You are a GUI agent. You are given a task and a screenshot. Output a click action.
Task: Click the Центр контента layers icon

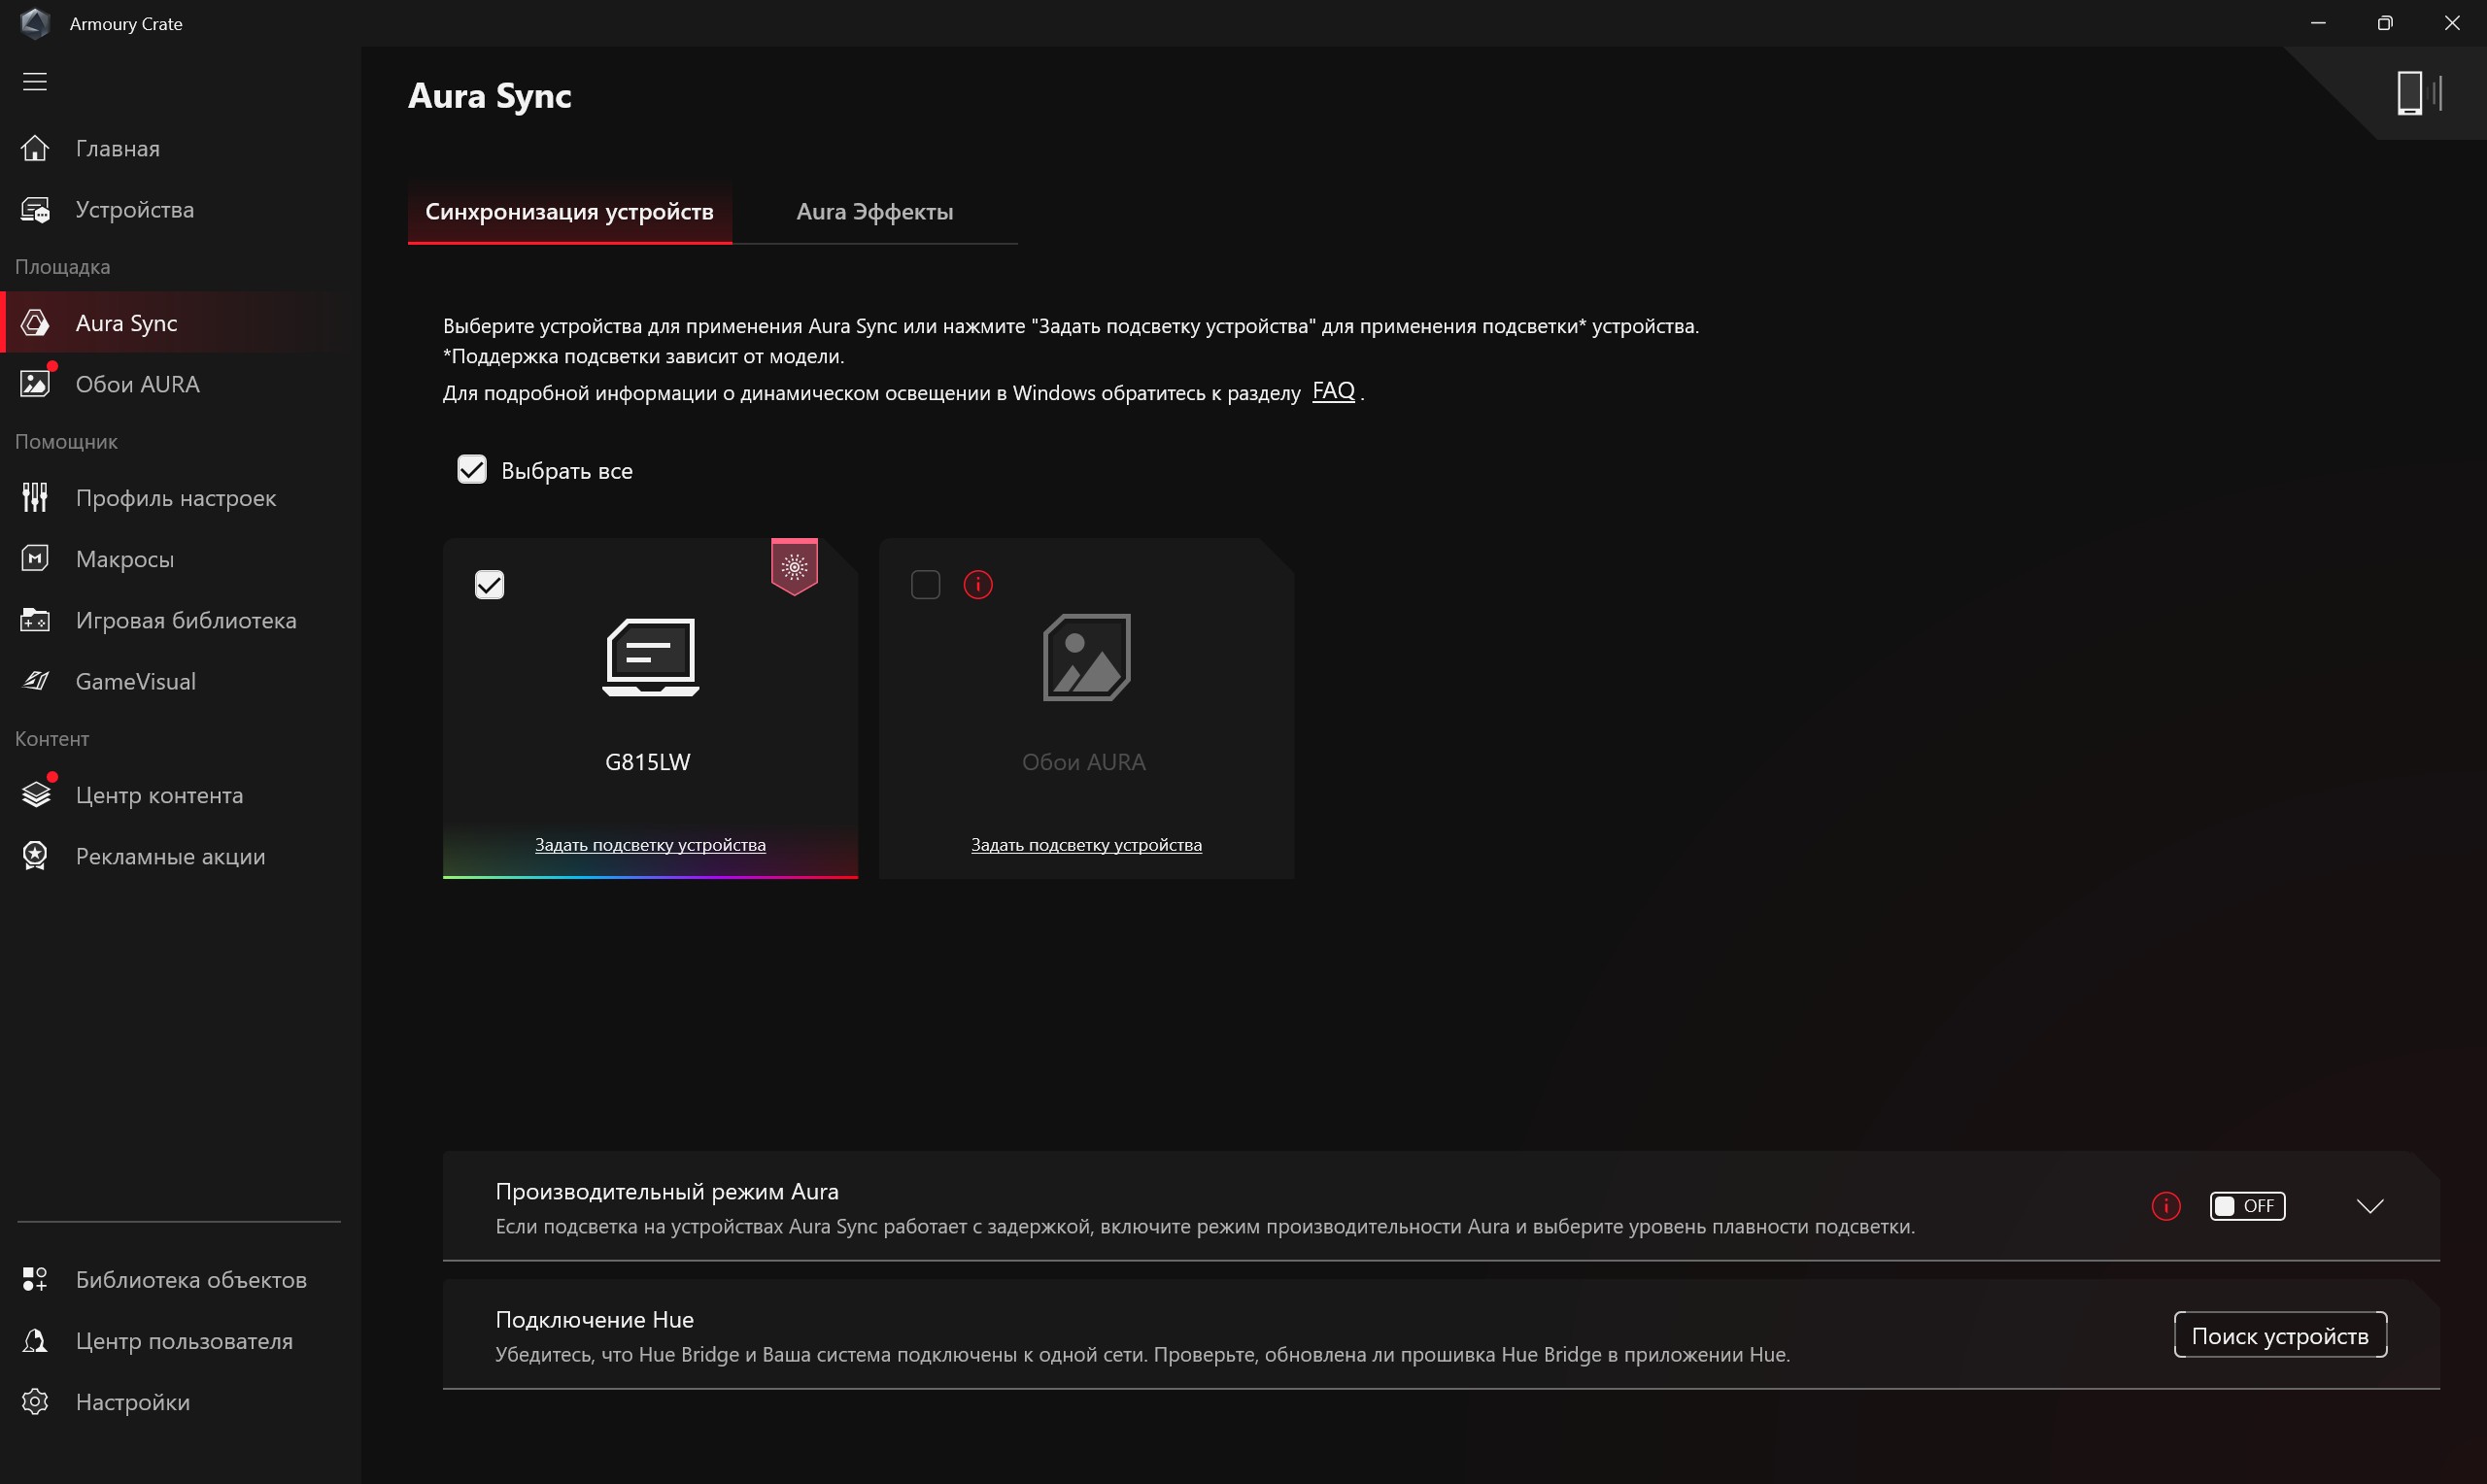pos(35,795)
